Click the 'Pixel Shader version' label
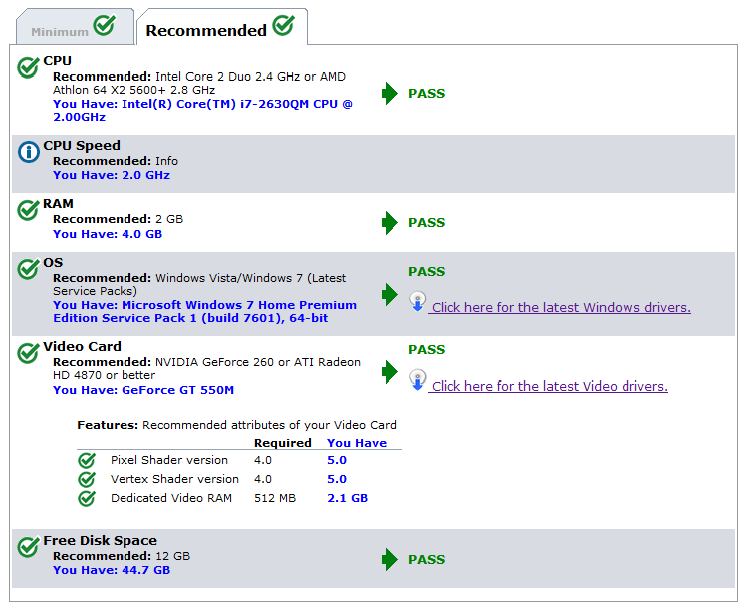Viewport: 751px width, 609px height. tap(169, 461)
